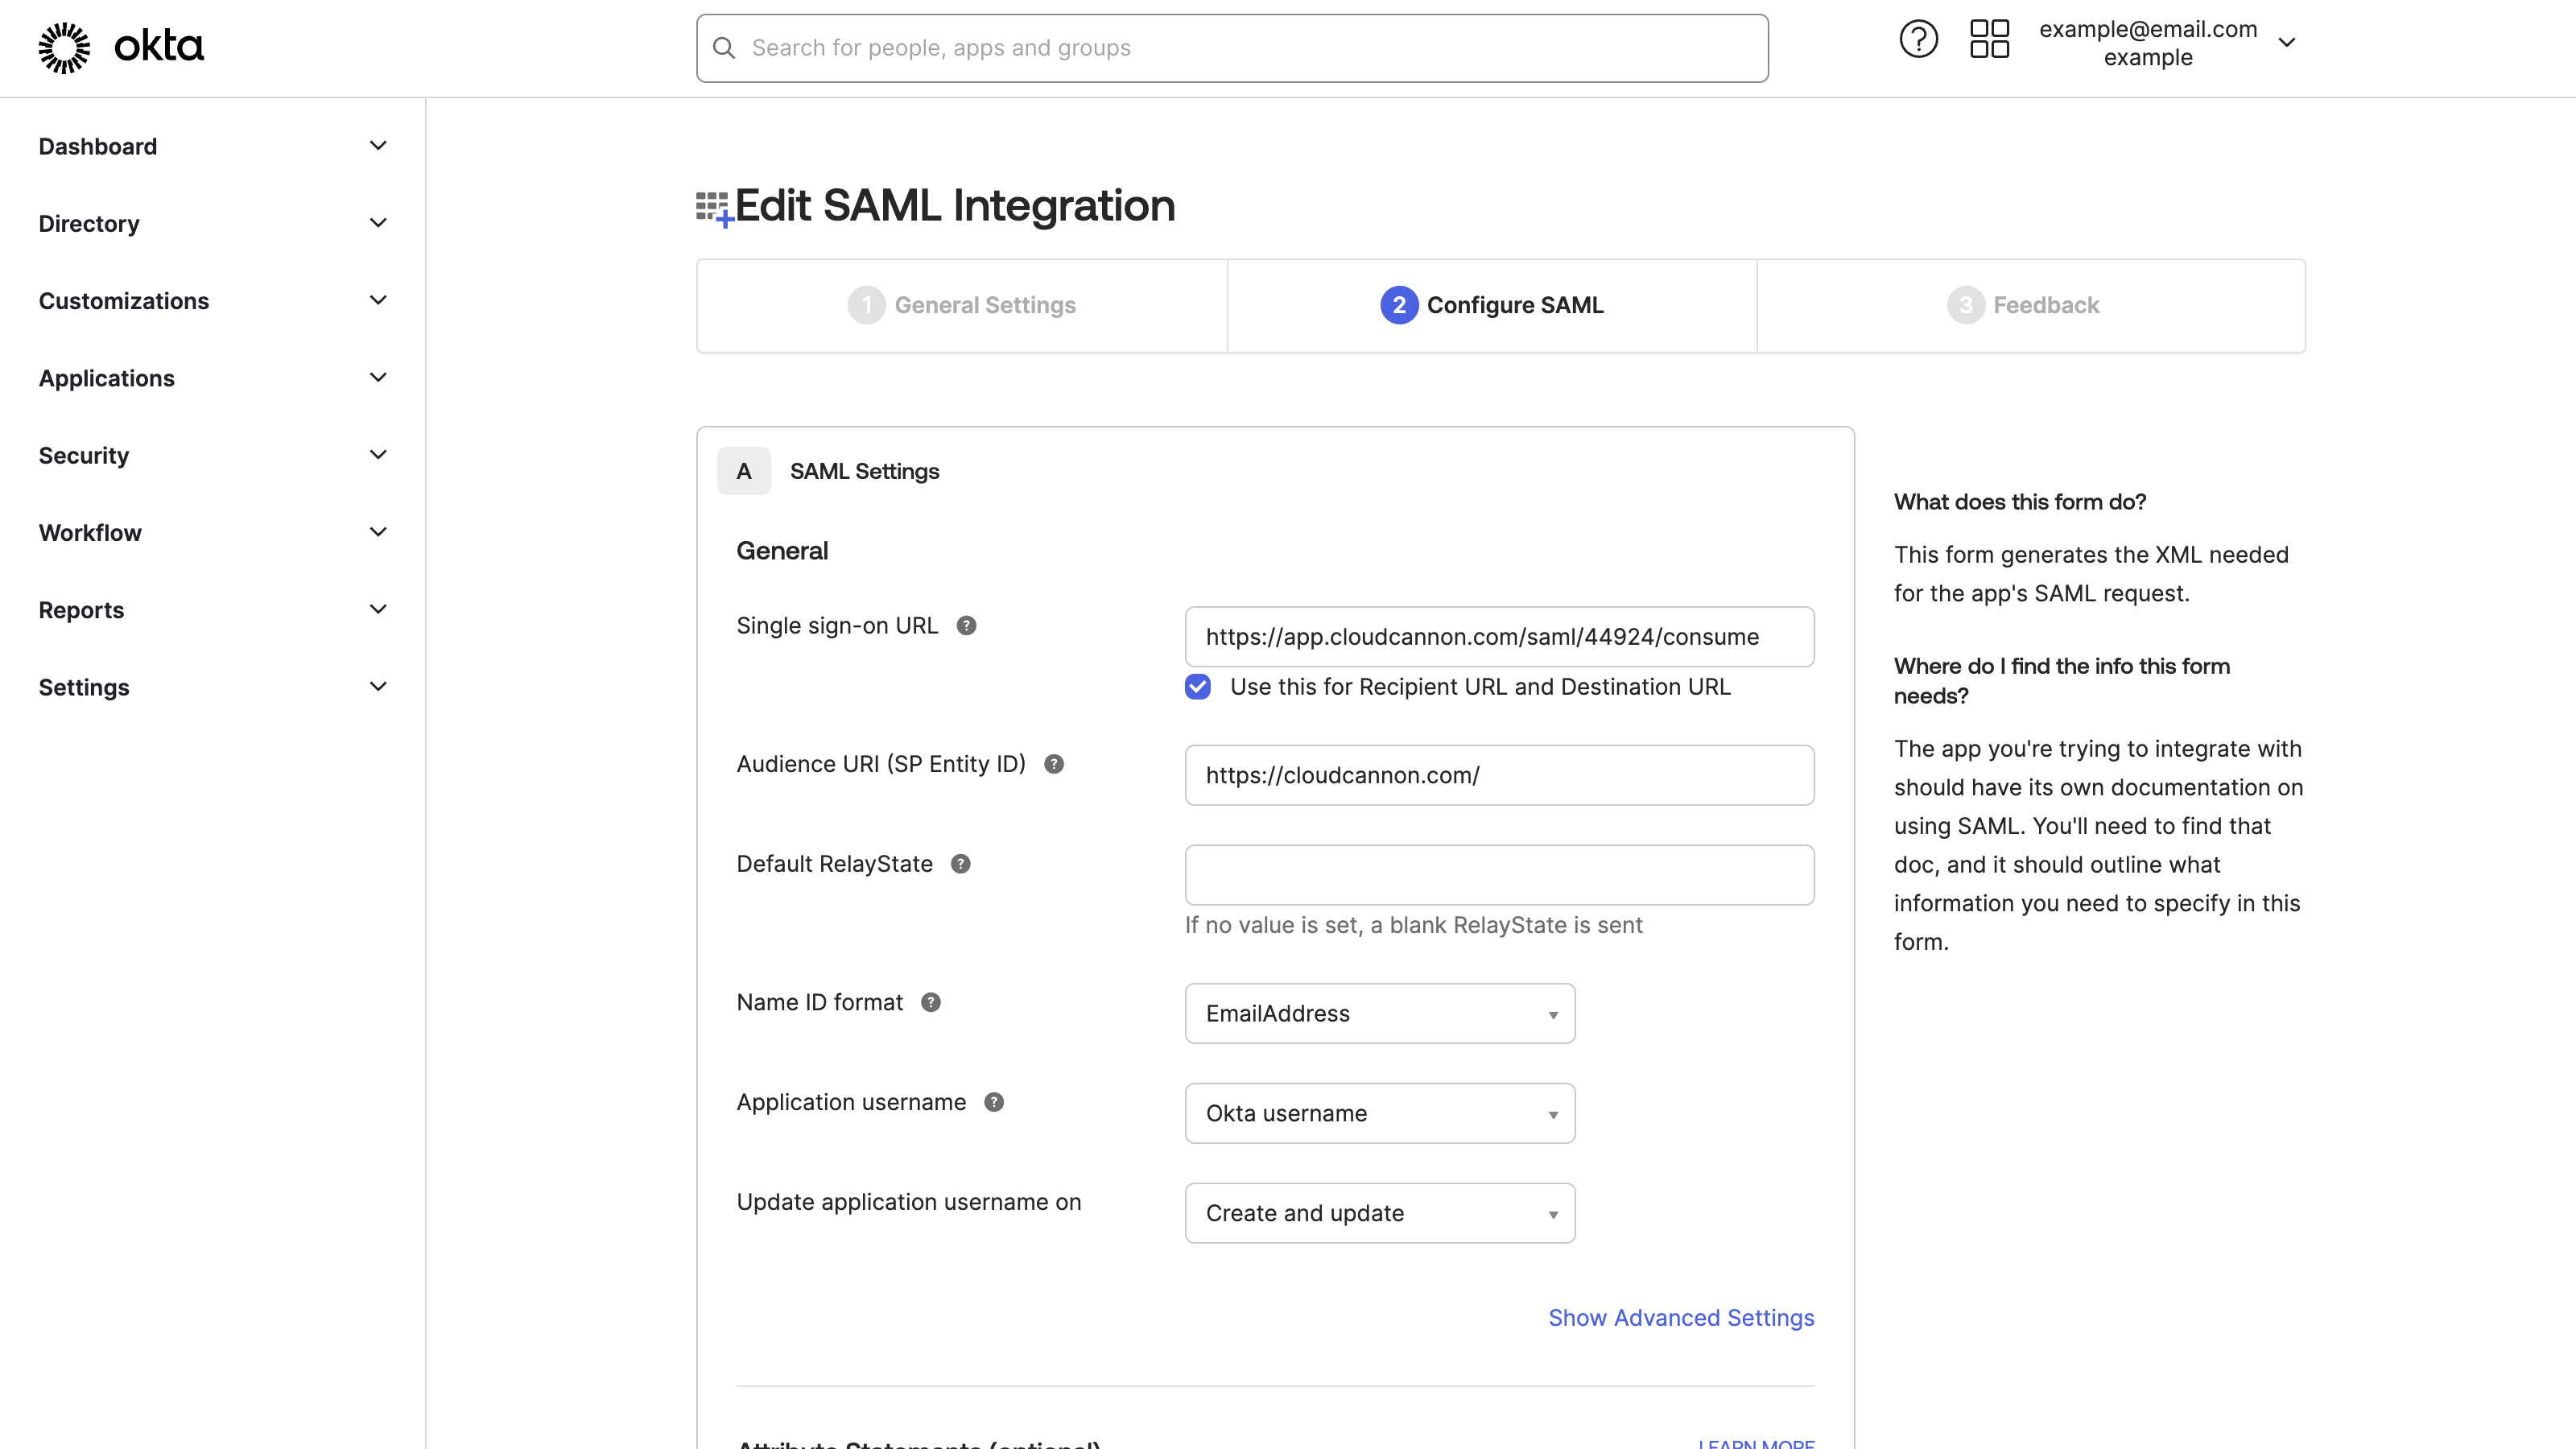Open the Application username help tooltip
Viewport: 2576px width, 1449px height.
click(x=994, y=1101)
